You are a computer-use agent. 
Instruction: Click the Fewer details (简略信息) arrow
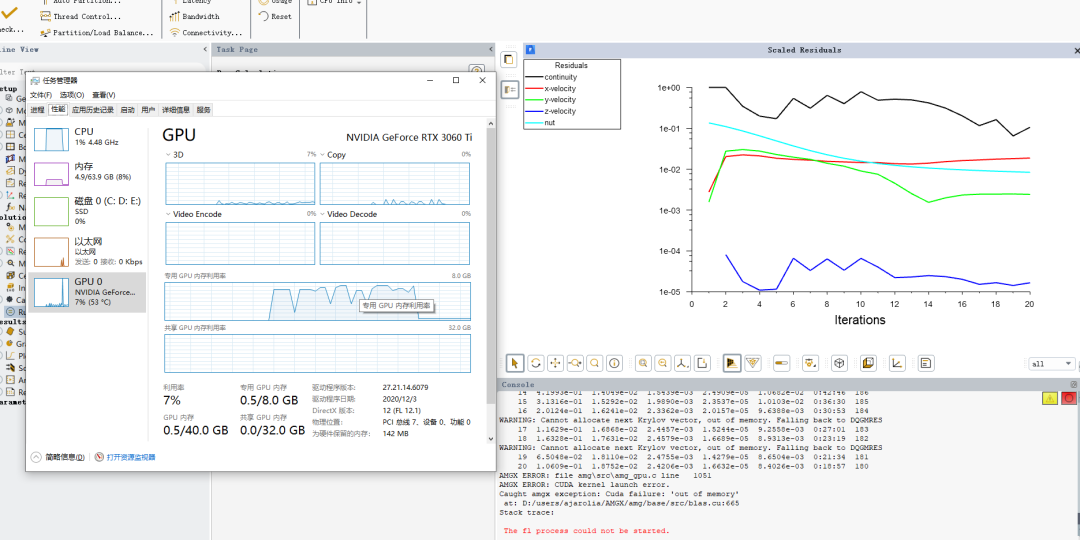pyautogui.click(x=36, y=457)
